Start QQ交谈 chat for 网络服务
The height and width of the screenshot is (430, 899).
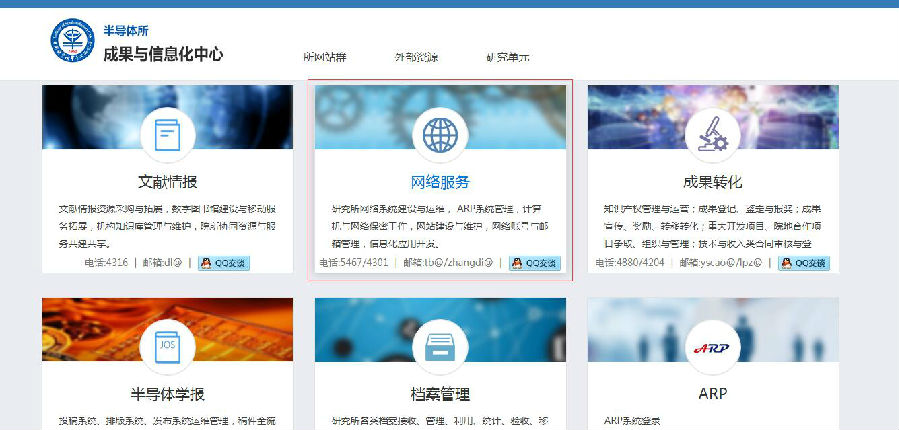(535, 264)
